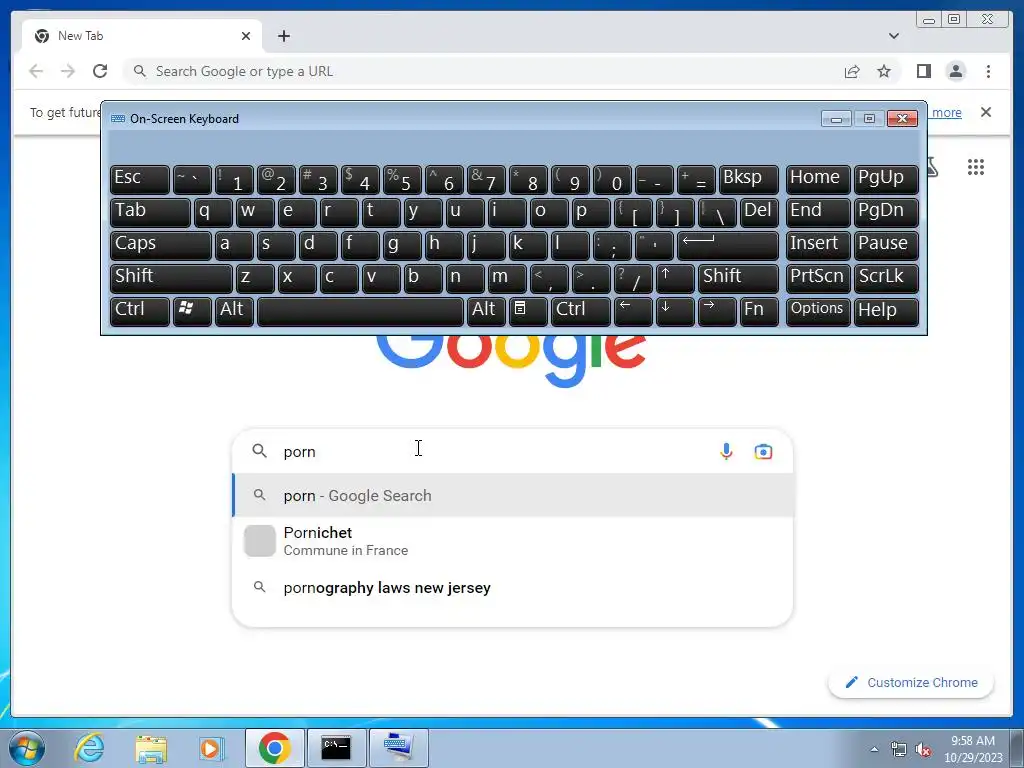Screen dimensions: 1024x768
Task: Toggle Caps lock on On-Screen Keyboard
Action: pyautogui.click(x=161, y=246)
